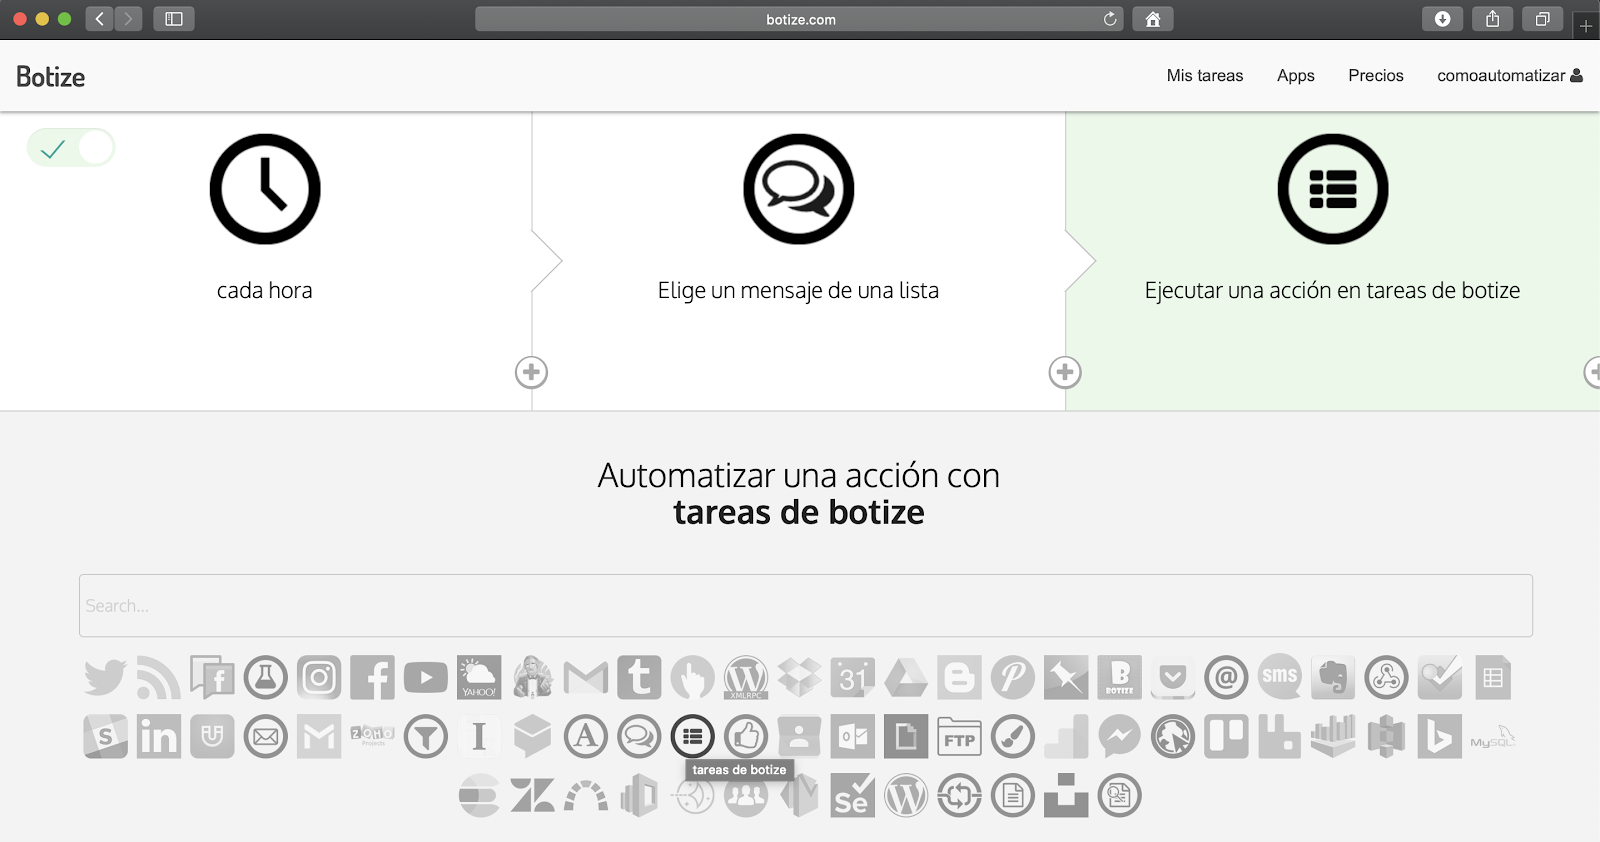The height and width of the screenshot is (842, 1600).
Task: Pick the YouTube app icon
Action: [426, 678]
